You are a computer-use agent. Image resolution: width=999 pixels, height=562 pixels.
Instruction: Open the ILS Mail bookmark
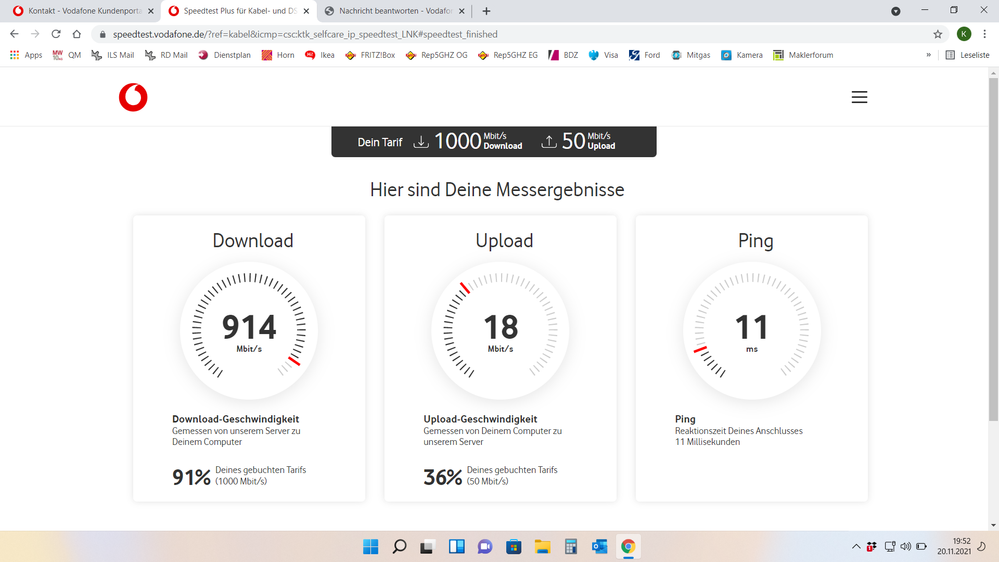point(113,55)
